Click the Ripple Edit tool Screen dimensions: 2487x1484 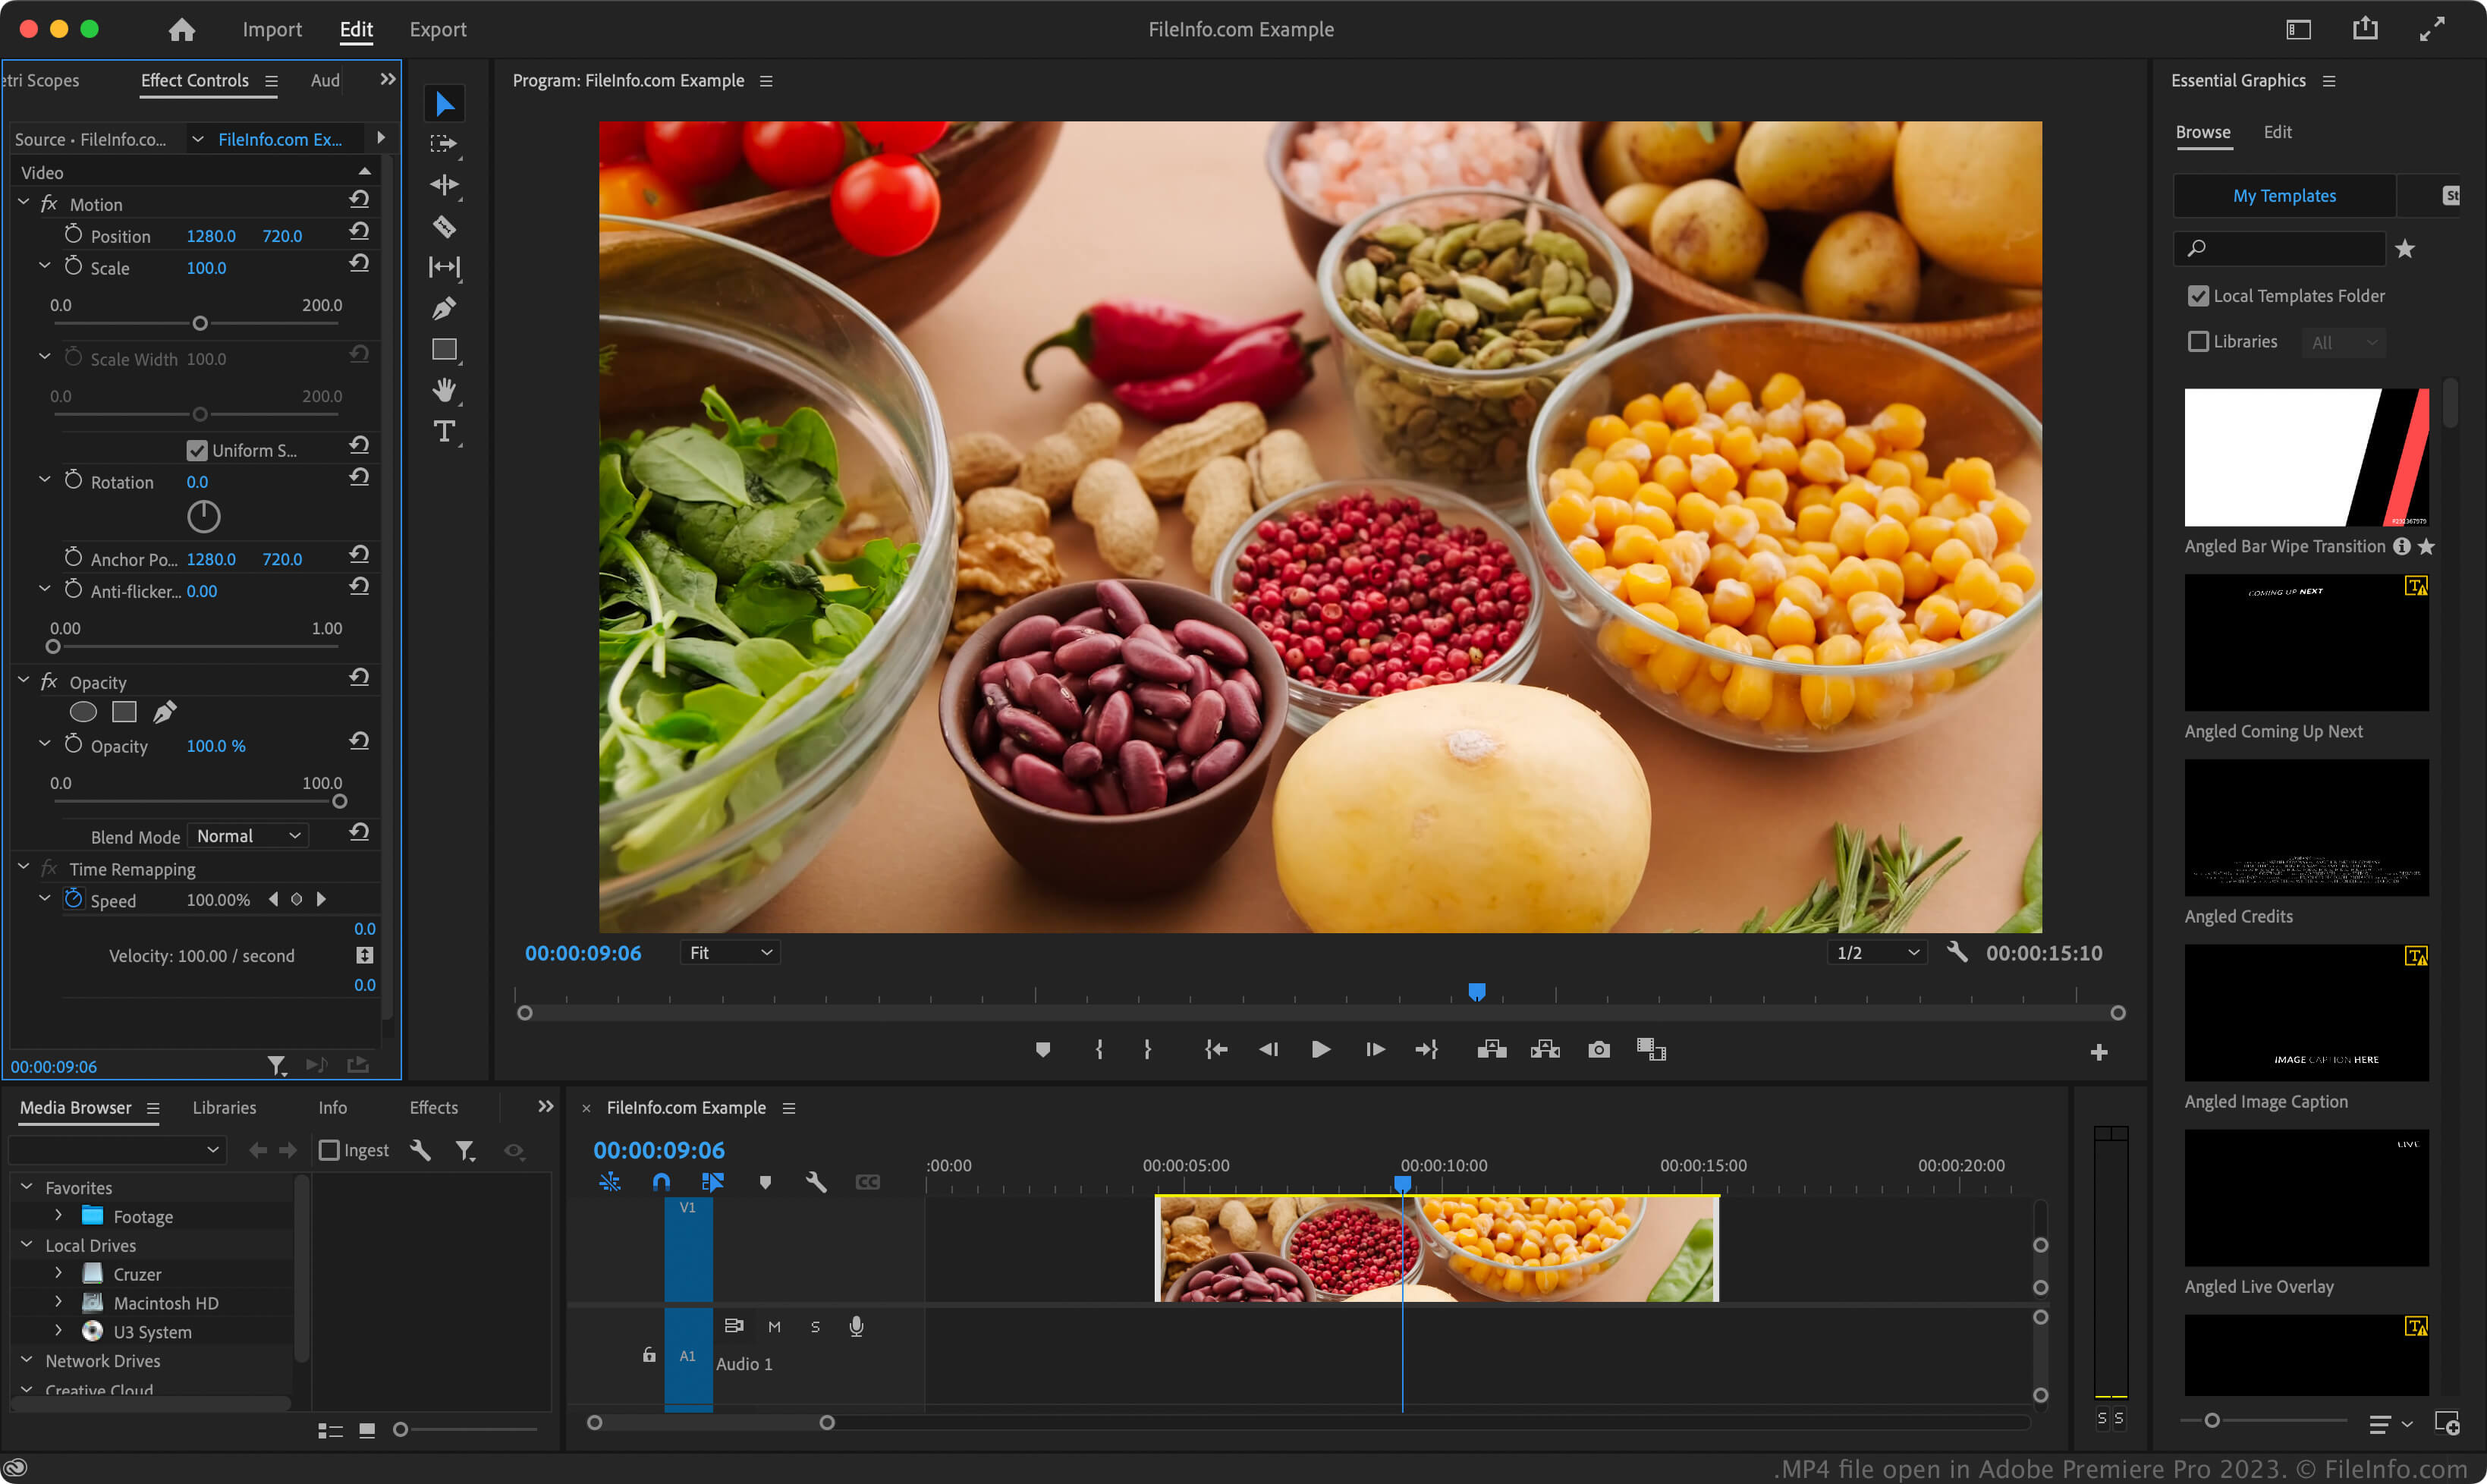point(444,185)
